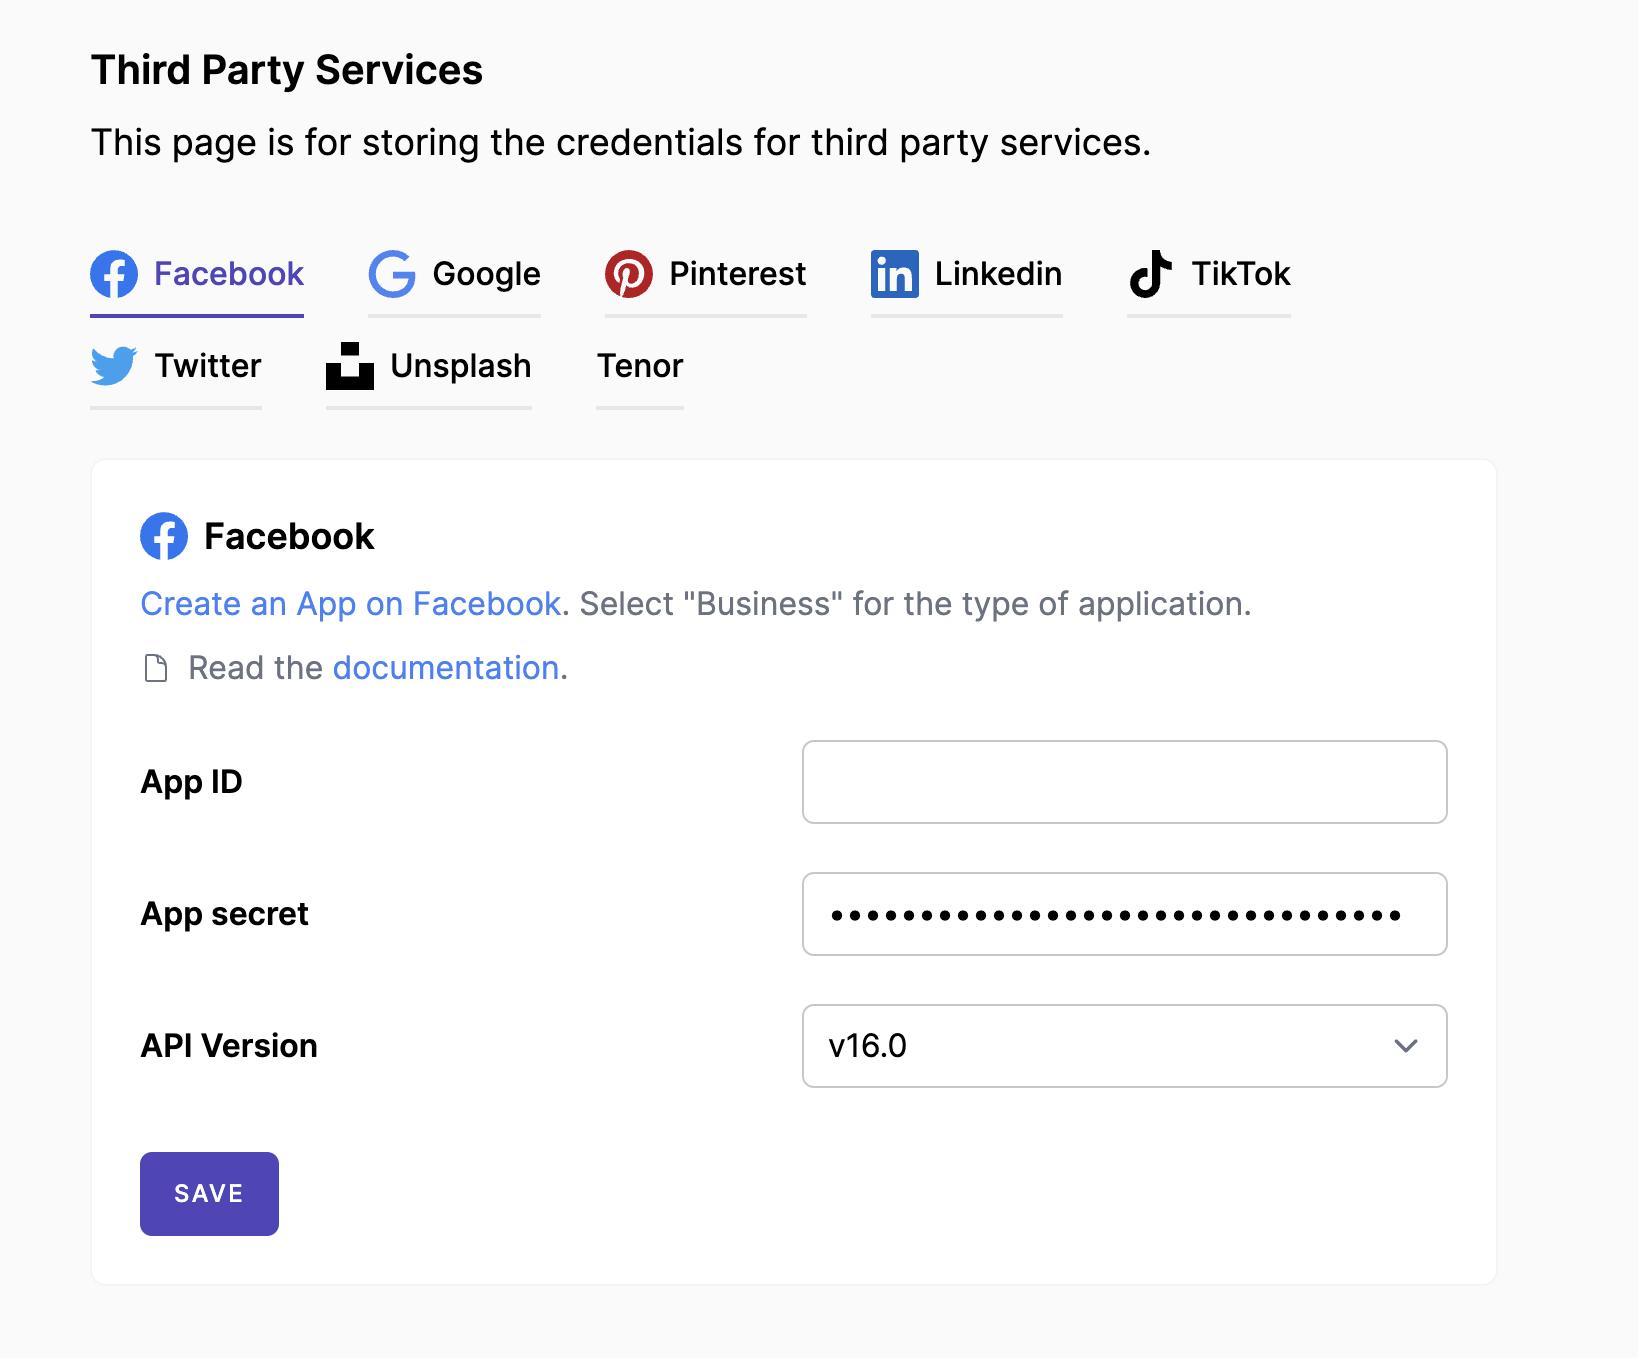Screen dimensions: 1638x1358
Task: Click the TikTok logo icon
Action: point(1151,274)
